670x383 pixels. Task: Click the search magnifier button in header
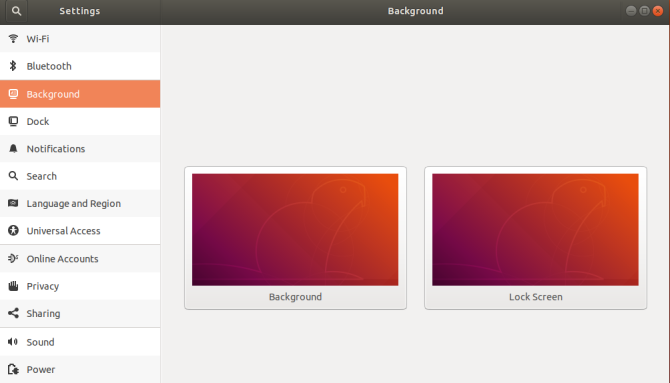[x=16, y=11]
